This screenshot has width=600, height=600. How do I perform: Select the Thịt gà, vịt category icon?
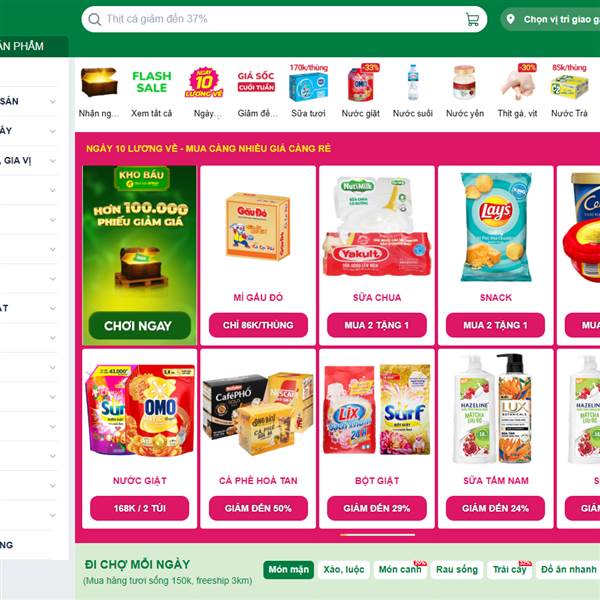[x=517, y=83]
